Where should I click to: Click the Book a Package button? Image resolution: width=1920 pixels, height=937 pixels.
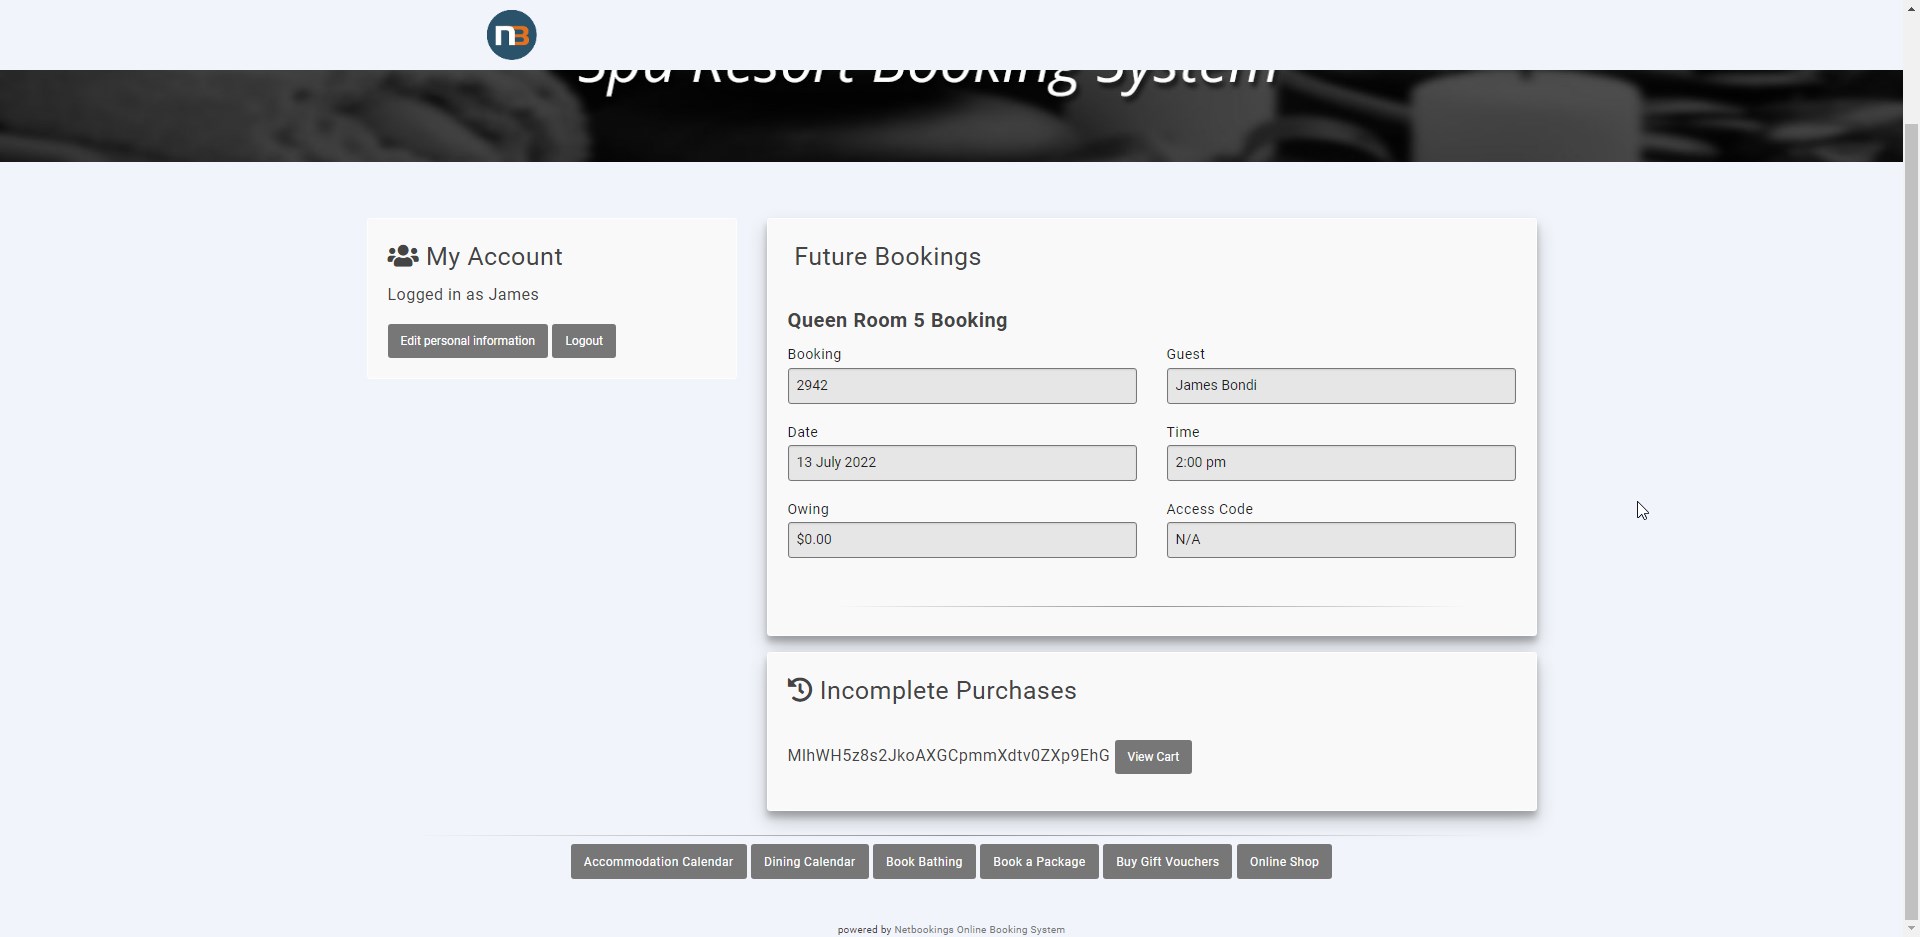pyautogui.click(x=1038, y=861)
